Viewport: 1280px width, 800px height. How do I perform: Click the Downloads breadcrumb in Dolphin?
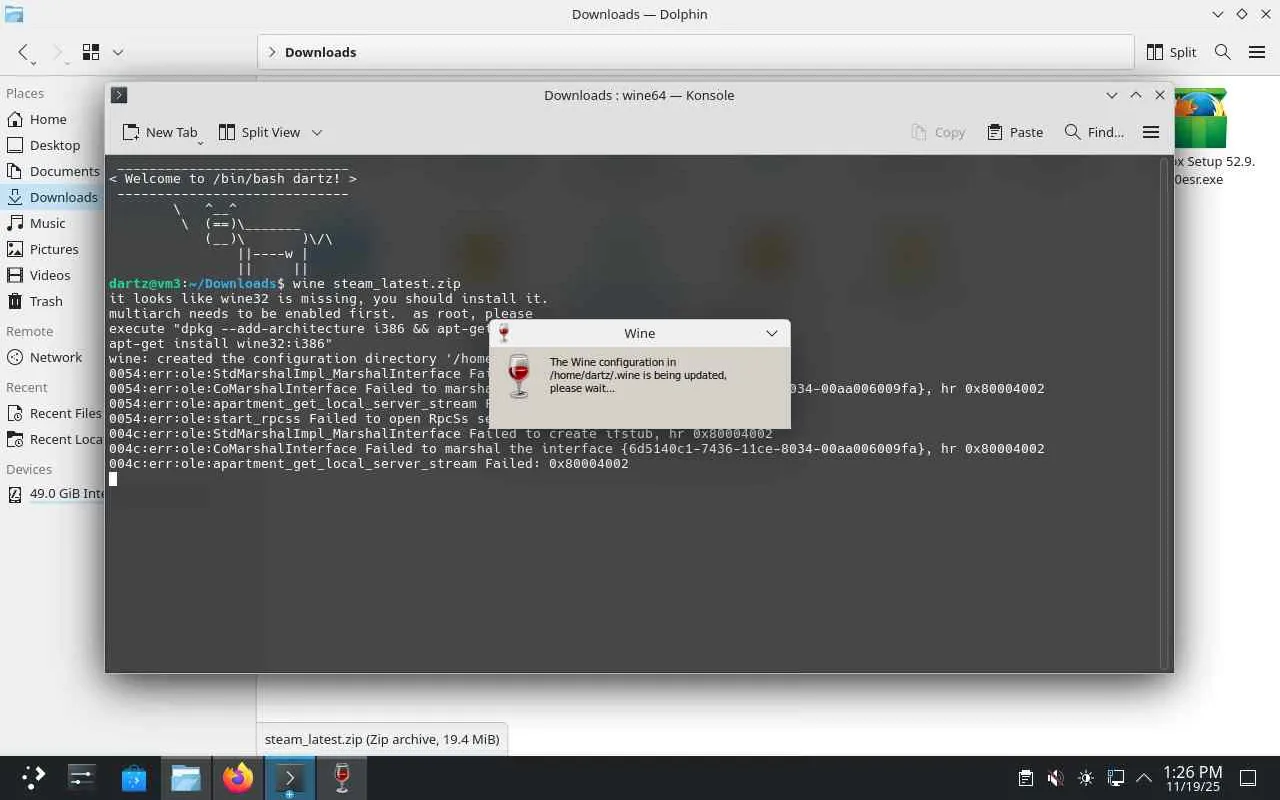320,52
